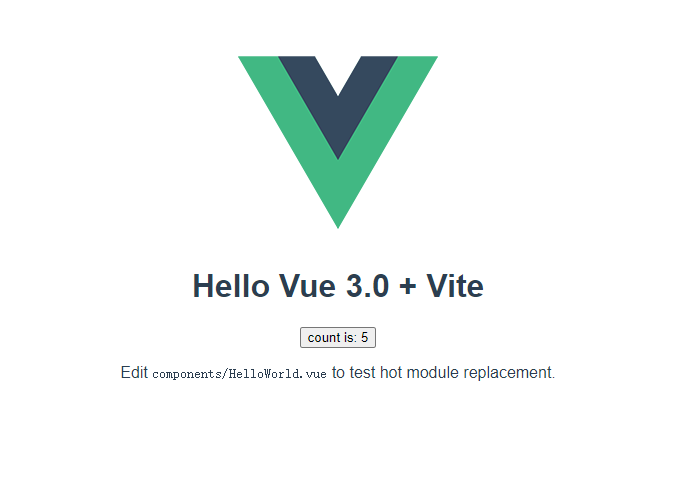
Task: Click the word "Vite" in the heading
Action: (455, 286)
